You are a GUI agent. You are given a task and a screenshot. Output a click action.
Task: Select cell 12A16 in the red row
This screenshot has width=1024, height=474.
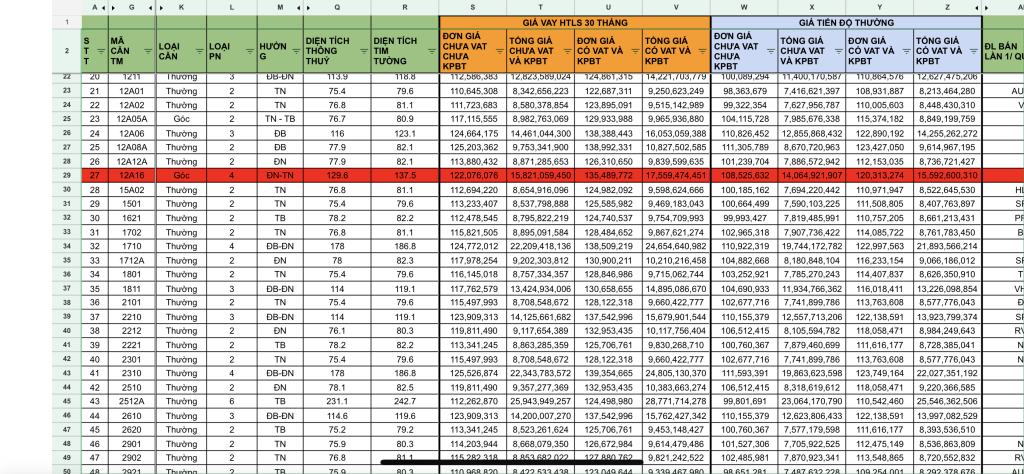(132, 175)
